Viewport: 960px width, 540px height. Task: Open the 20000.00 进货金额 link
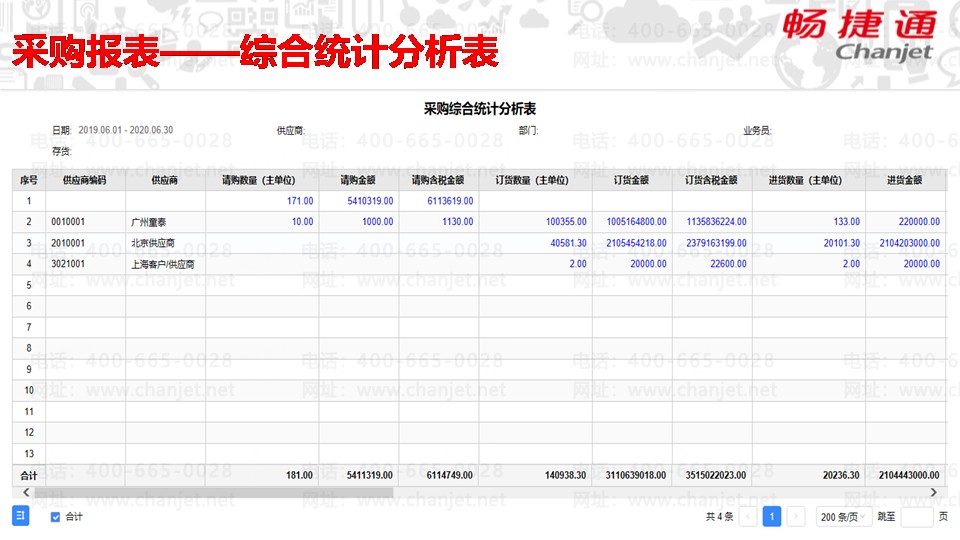tap(921, 264)
